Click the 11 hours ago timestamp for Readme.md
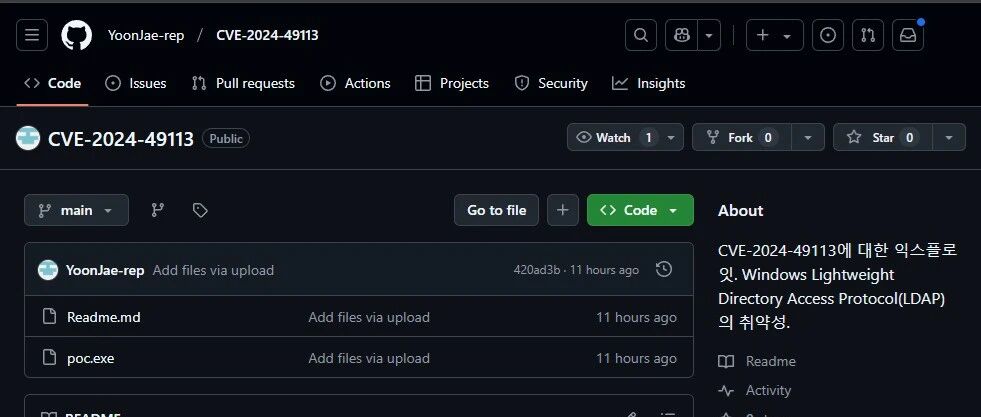 (x=636, y=317)
